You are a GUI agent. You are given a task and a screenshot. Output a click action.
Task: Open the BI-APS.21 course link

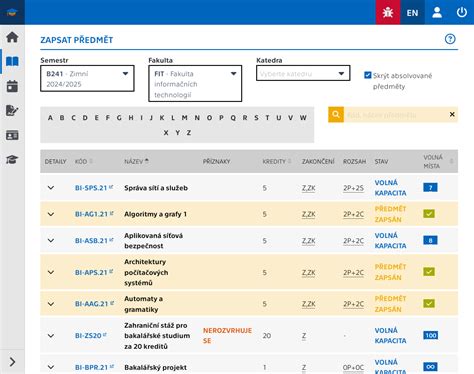point(94,272)
